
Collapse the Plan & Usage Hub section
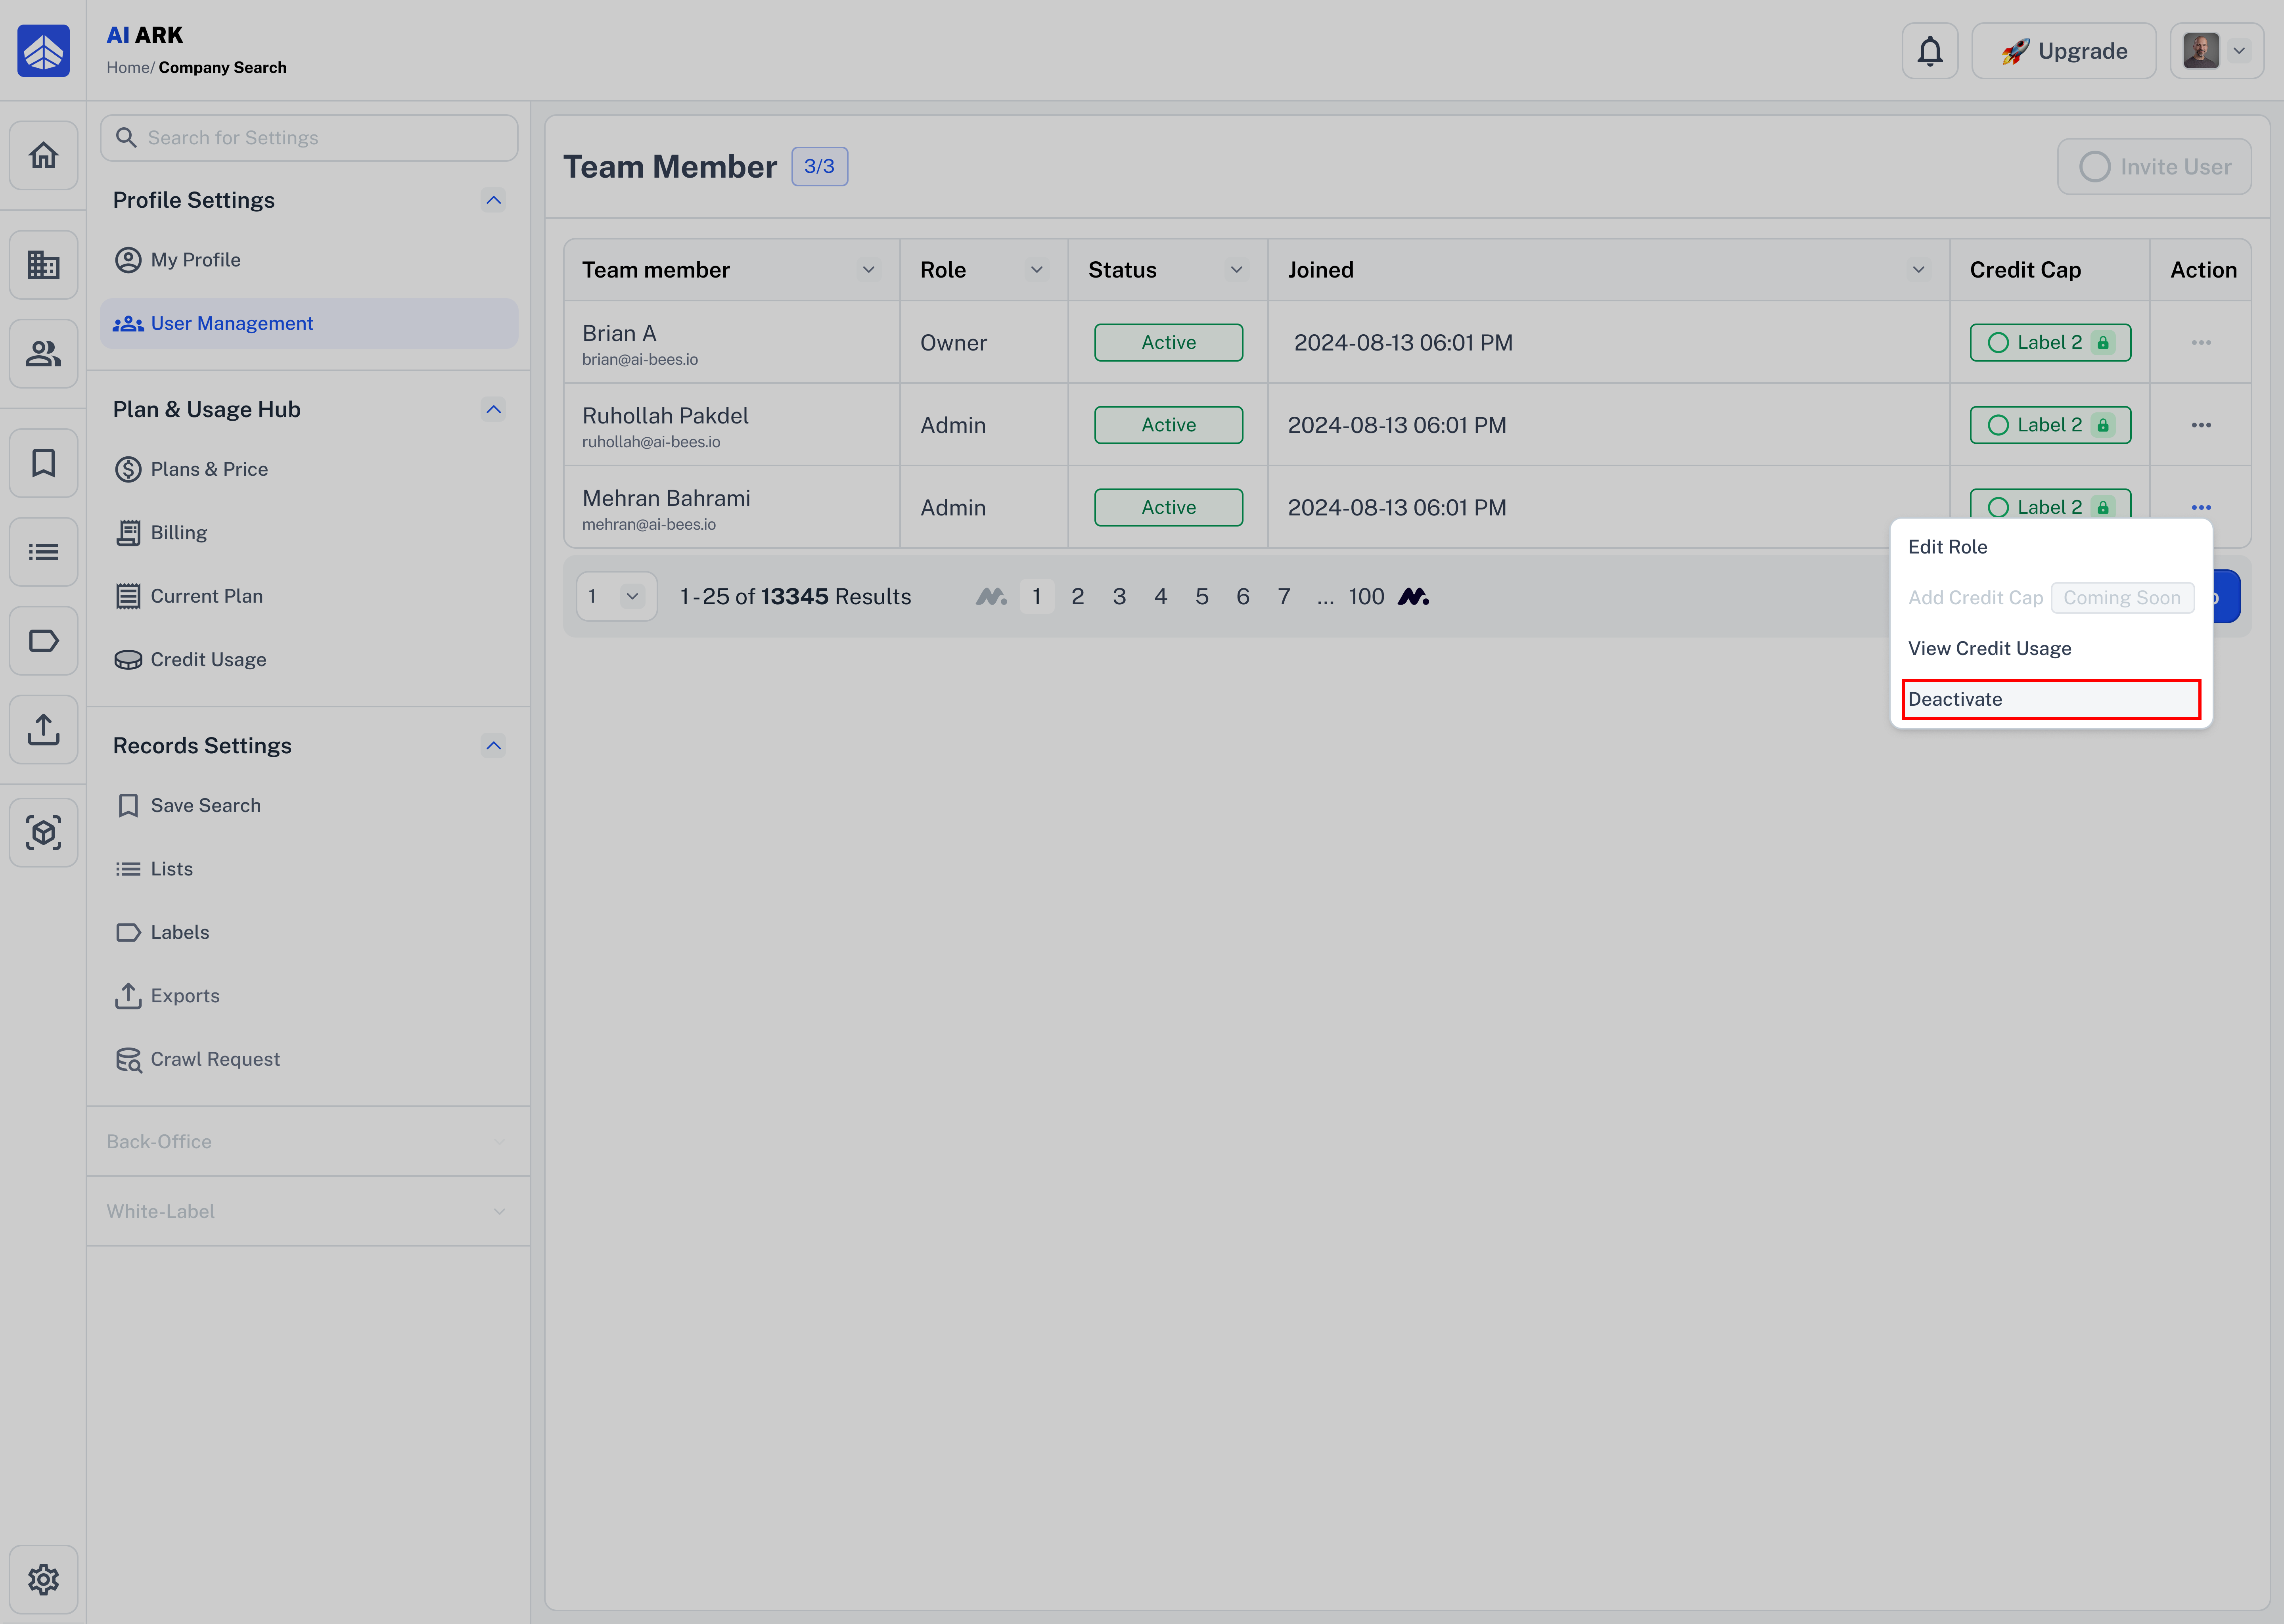pos(493,409)
